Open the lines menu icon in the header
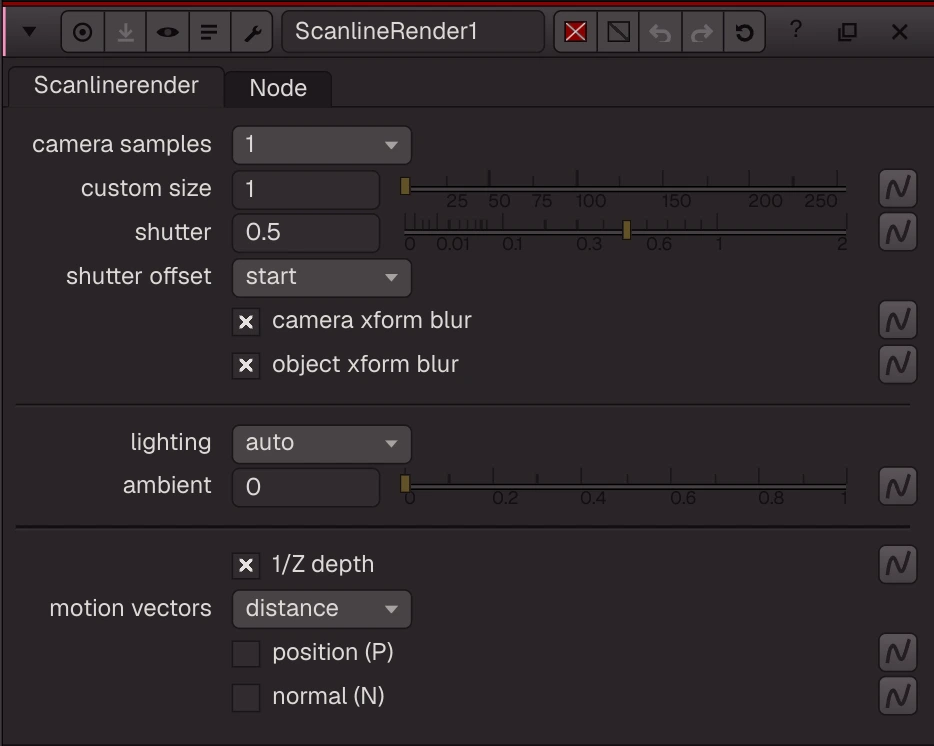The image size is (934, 746). [209, 32]
